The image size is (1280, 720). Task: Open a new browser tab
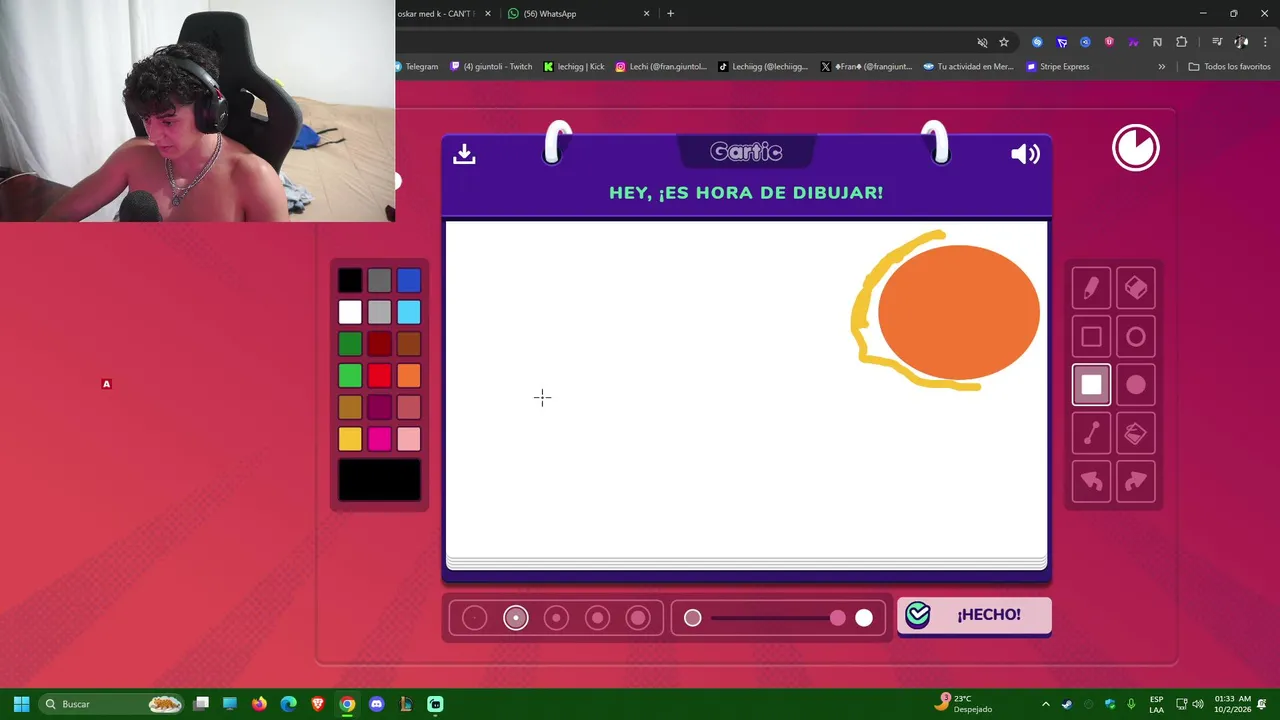pos(670,13)
